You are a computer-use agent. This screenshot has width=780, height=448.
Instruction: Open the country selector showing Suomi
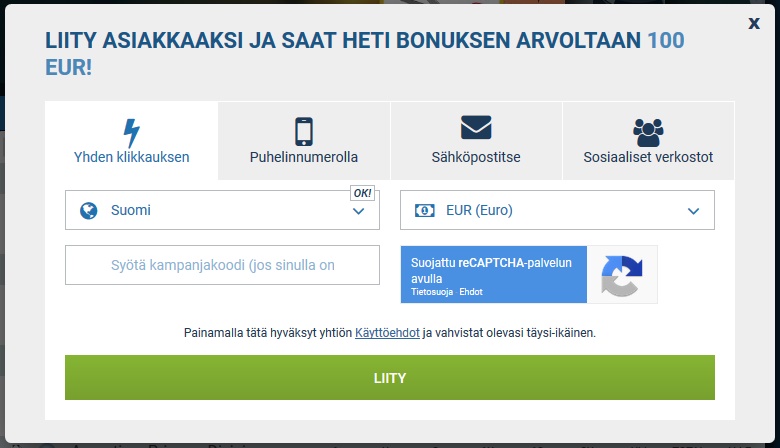pos(222,210)
